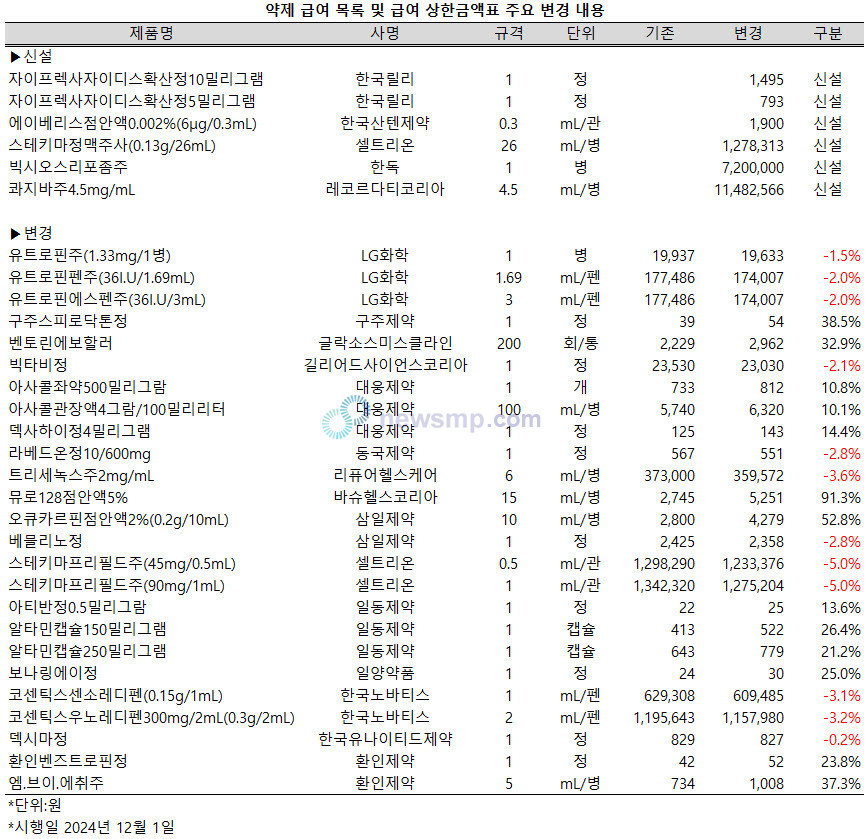Click 아티반정0.5밀리그람 product name
This screenshot has height=839, width=868.
point(77,607)
